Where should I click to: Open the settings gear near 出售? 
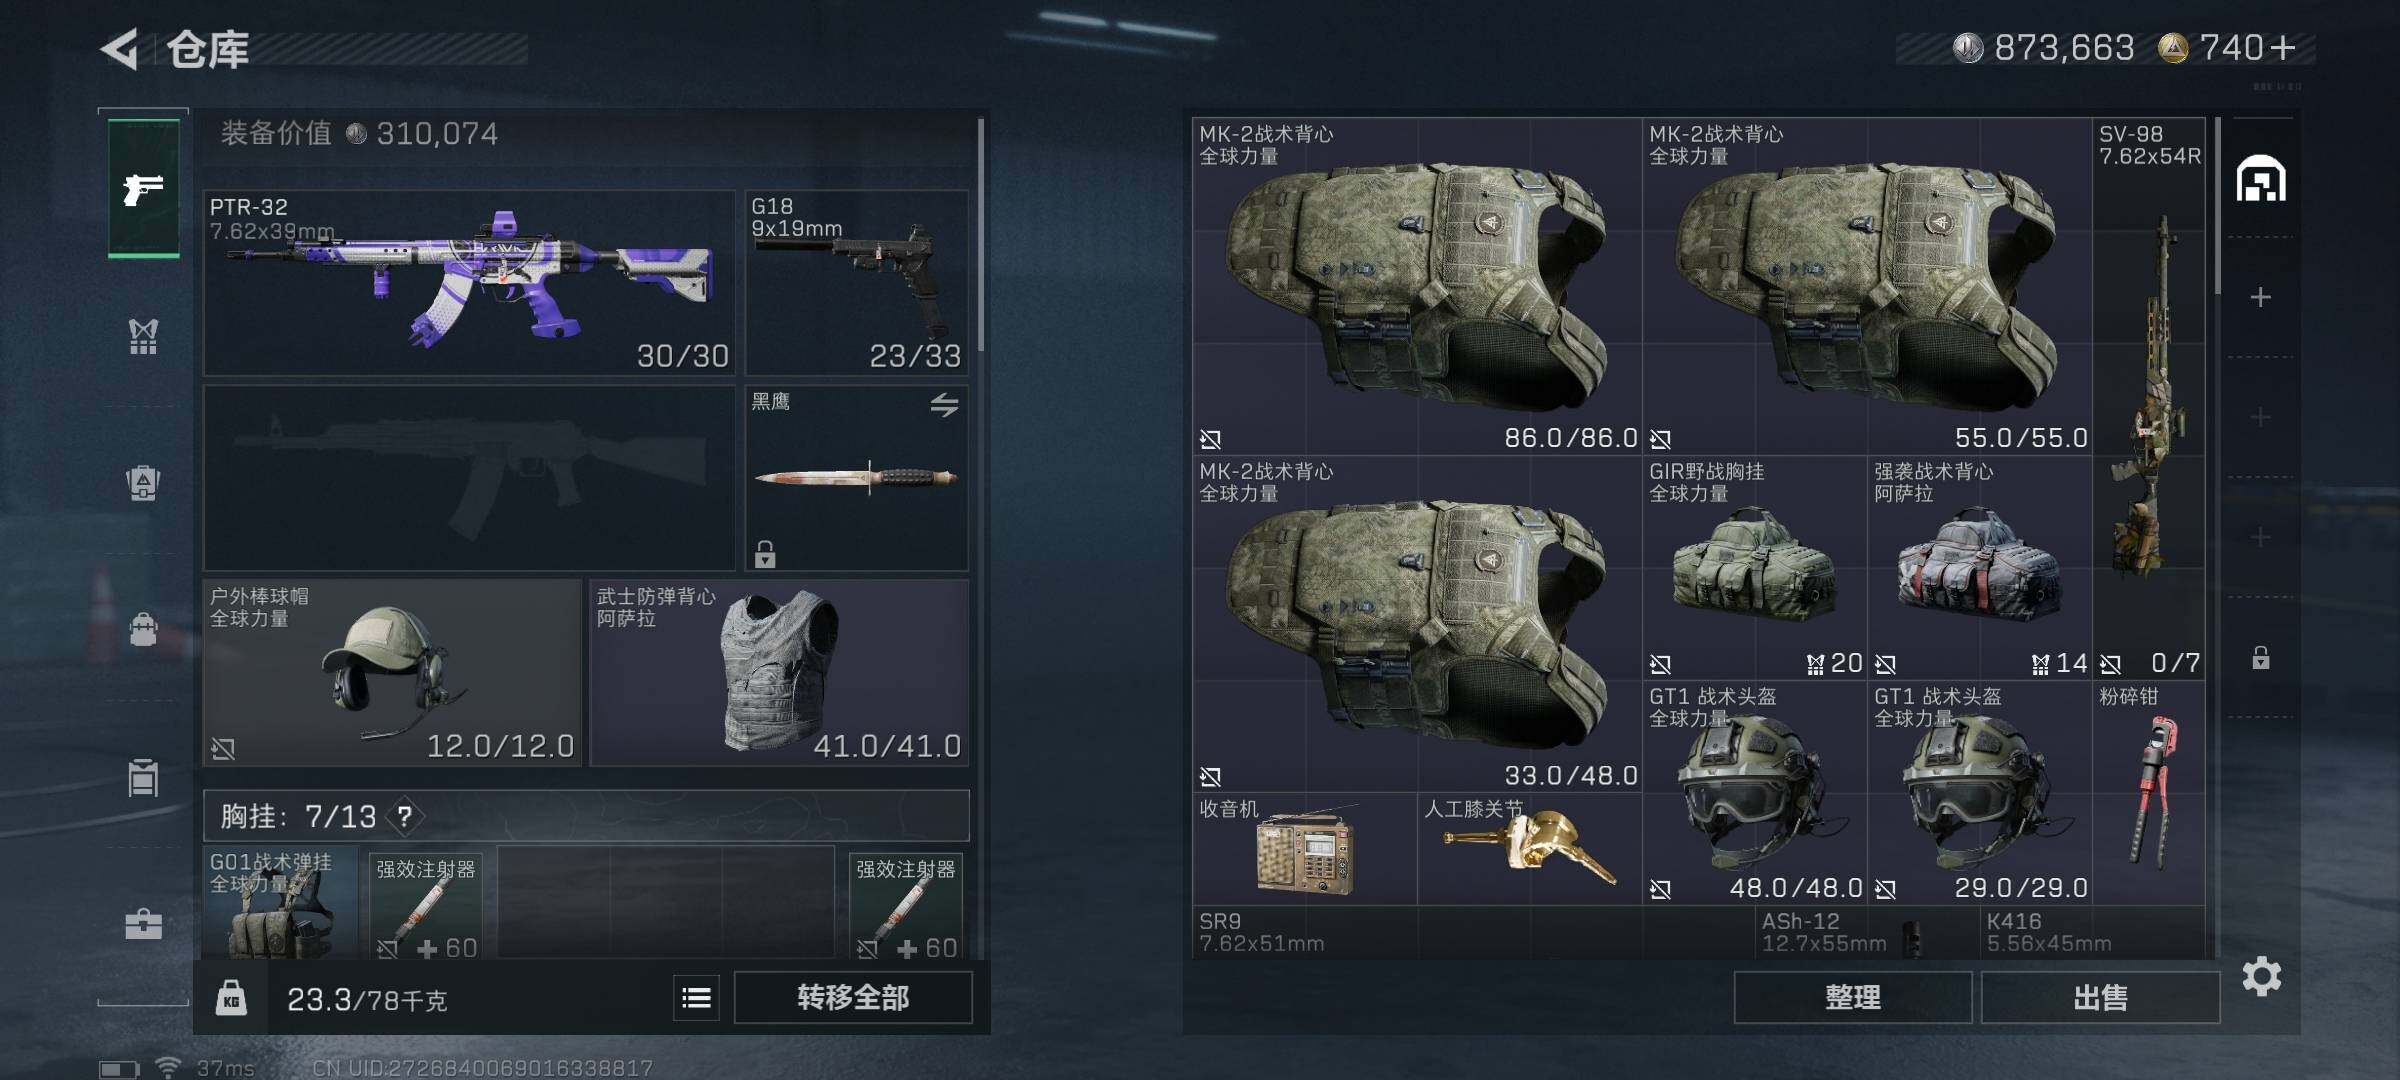coord(2261,976)
